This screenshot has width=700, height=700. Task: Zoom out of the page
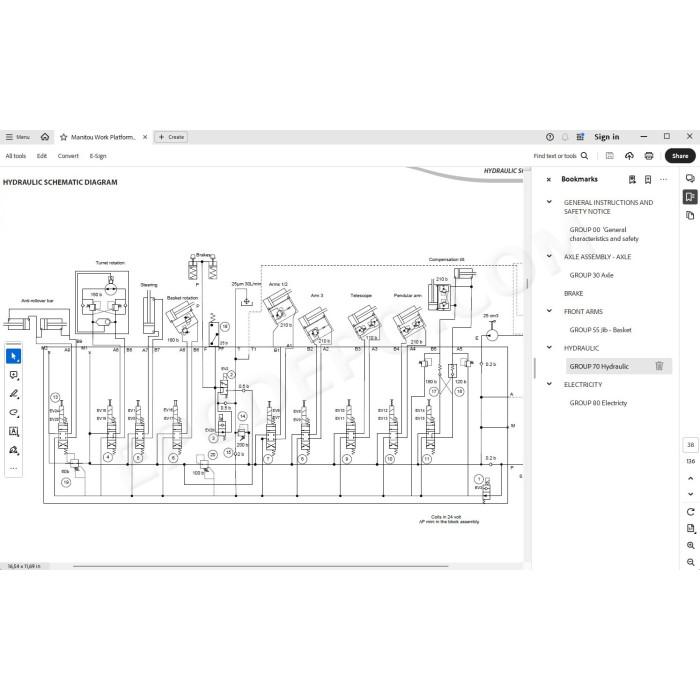click(690, 562)
